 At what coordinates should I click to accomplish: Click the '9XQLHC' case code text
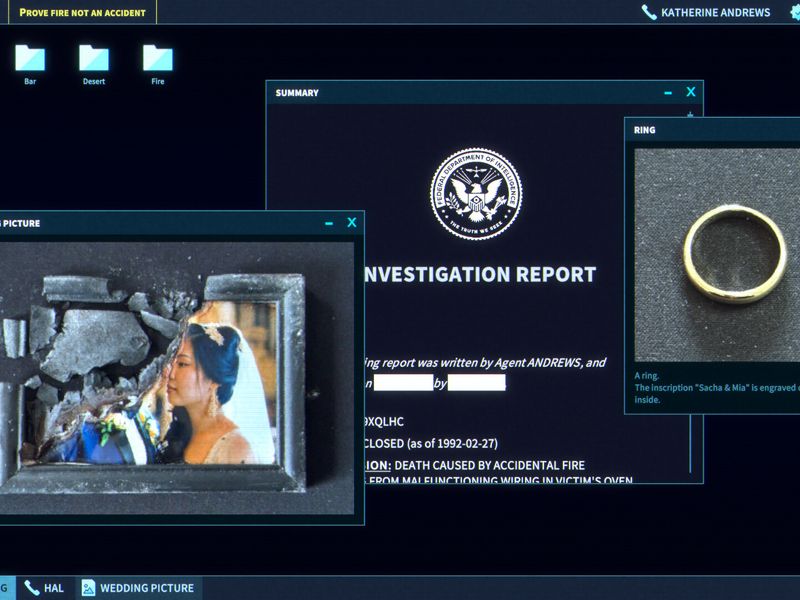click(384, 421)
